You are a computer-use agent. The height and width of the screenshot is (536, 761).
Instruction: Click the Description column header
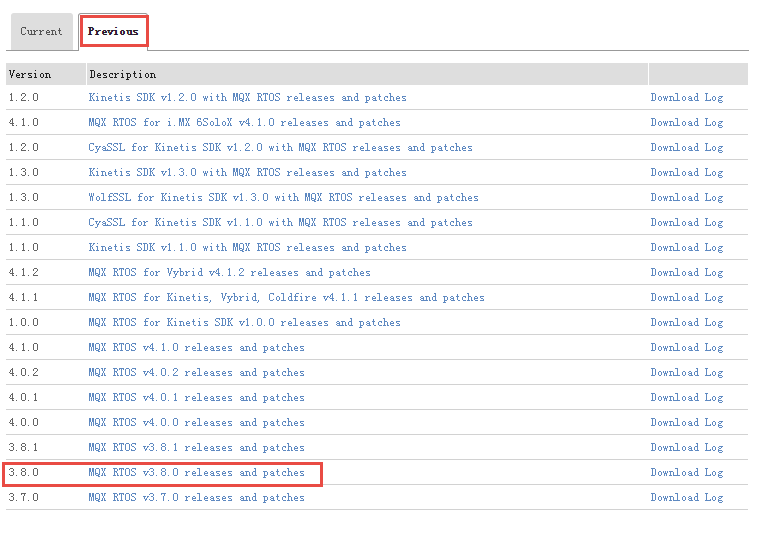pyautogui.click(x=367, y=74)
